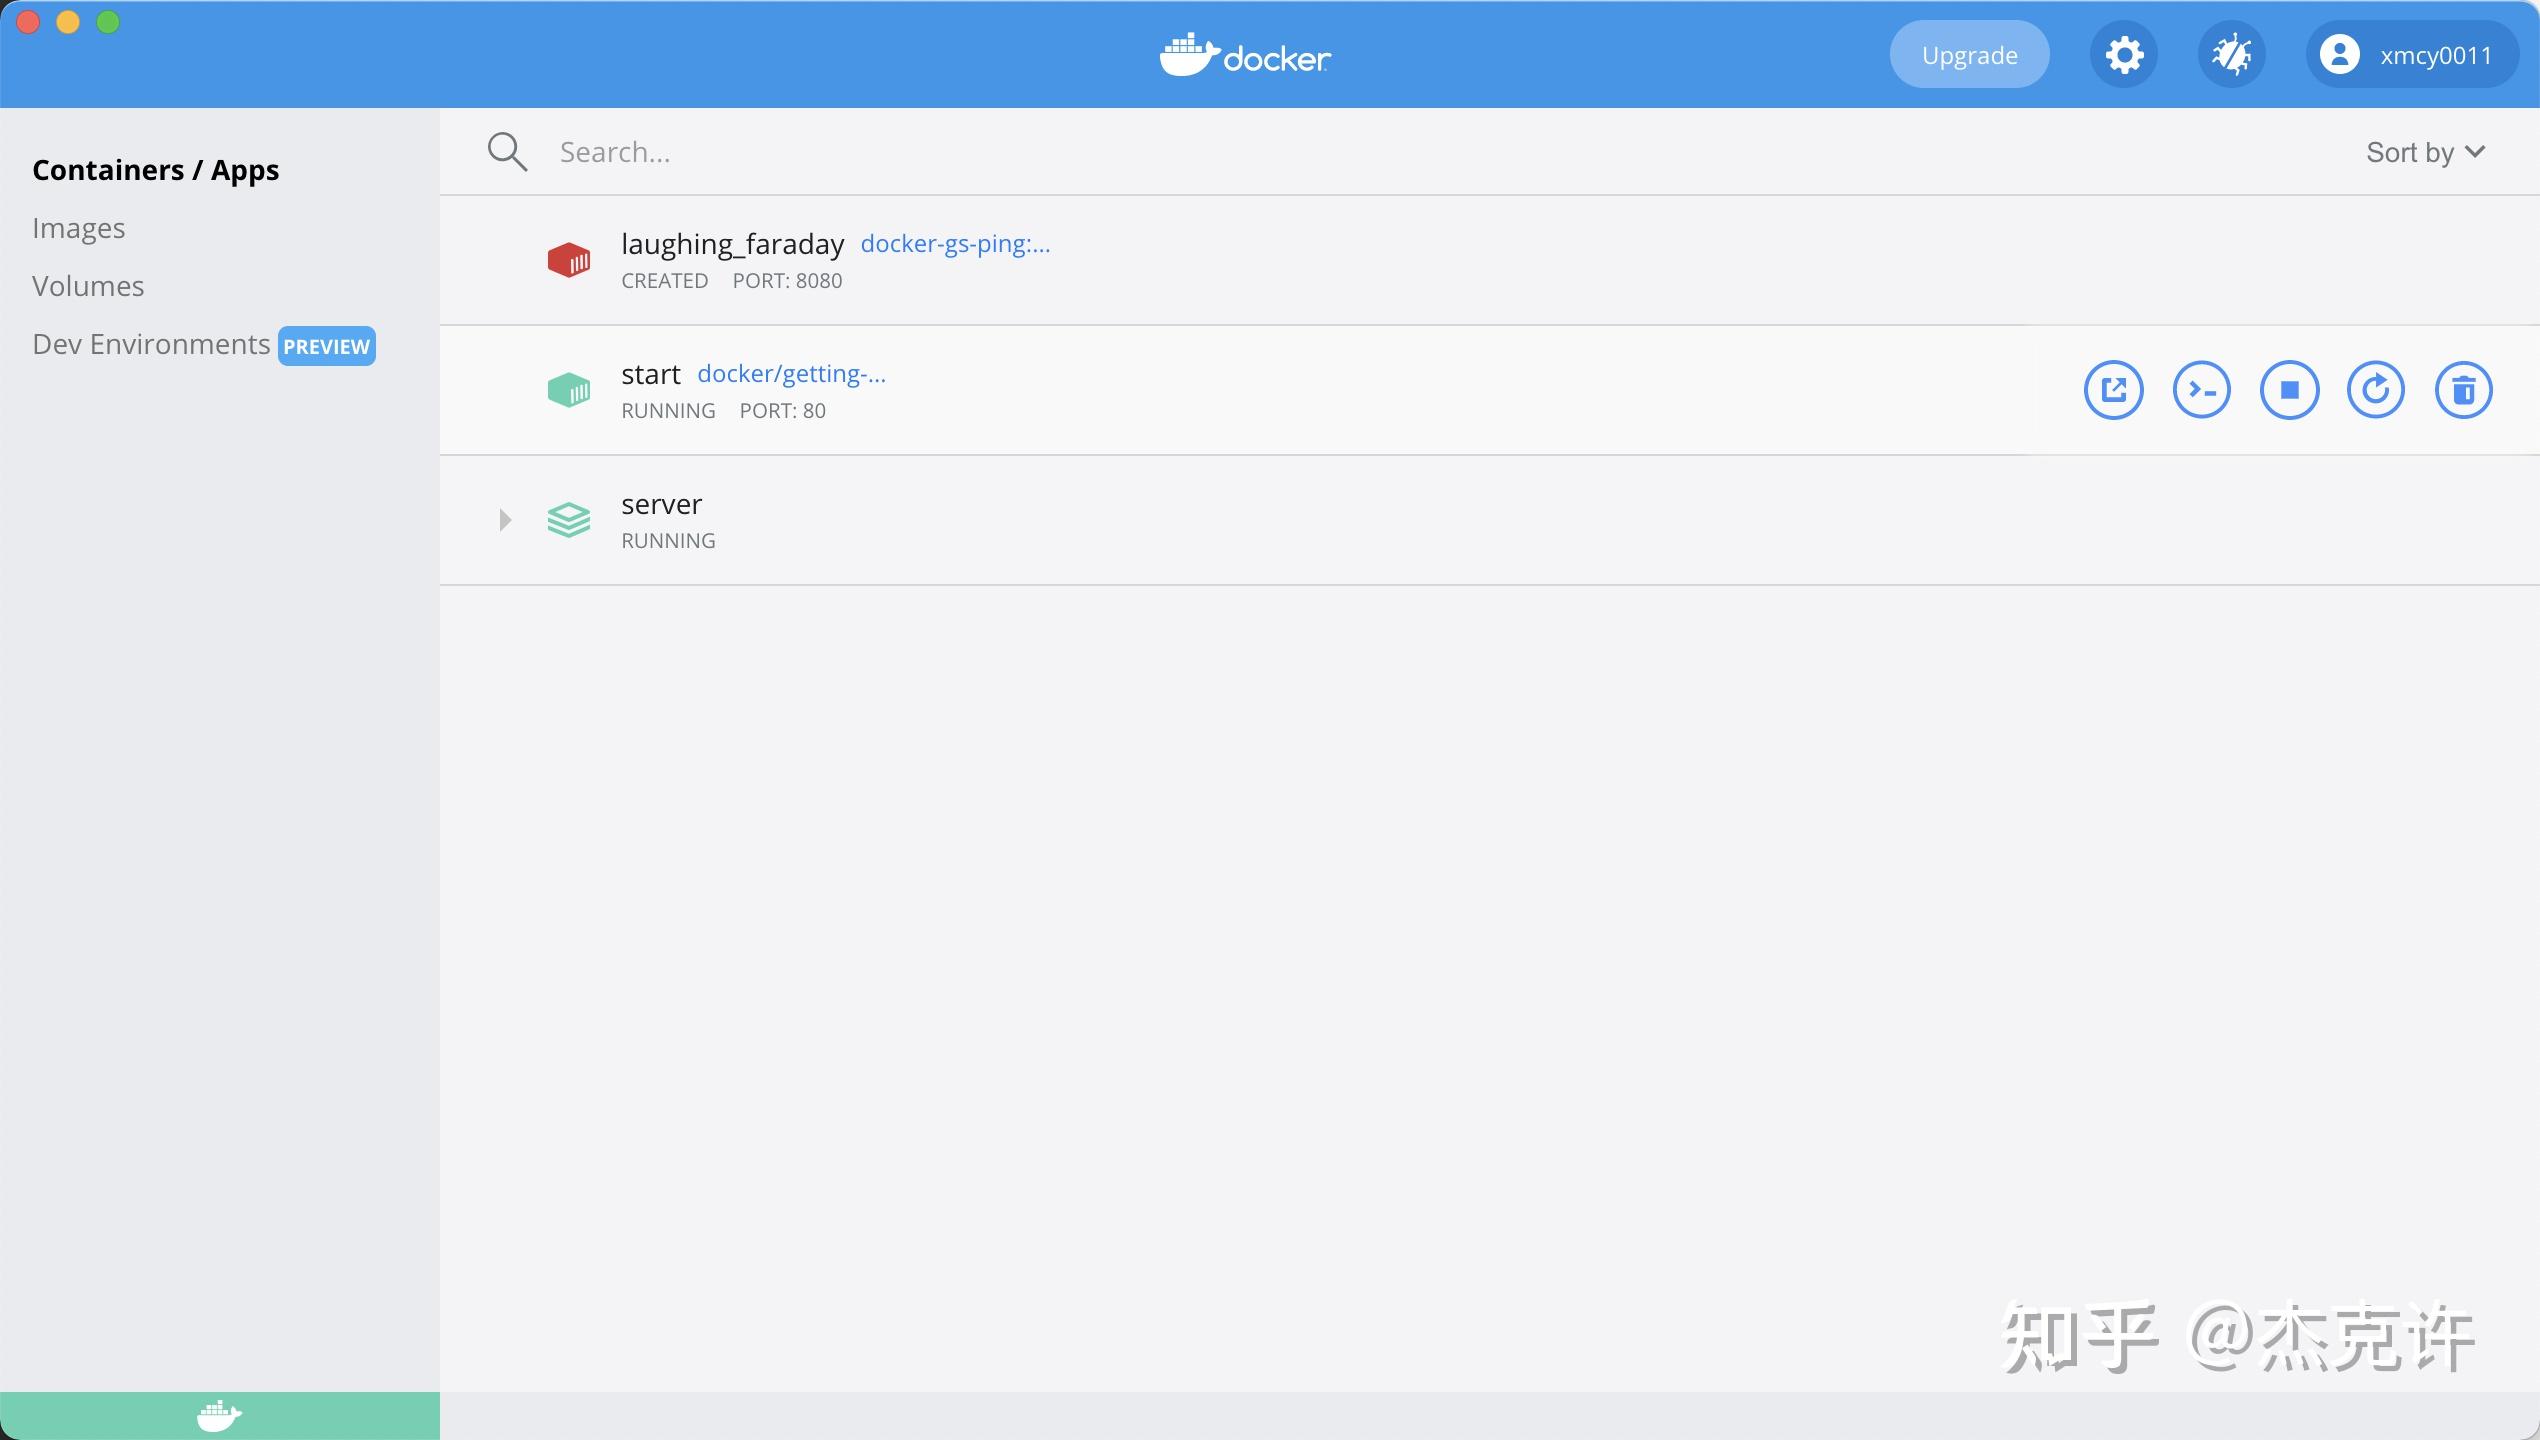
Task: Open Docker settings gear
Action: tap(2124, 55)
